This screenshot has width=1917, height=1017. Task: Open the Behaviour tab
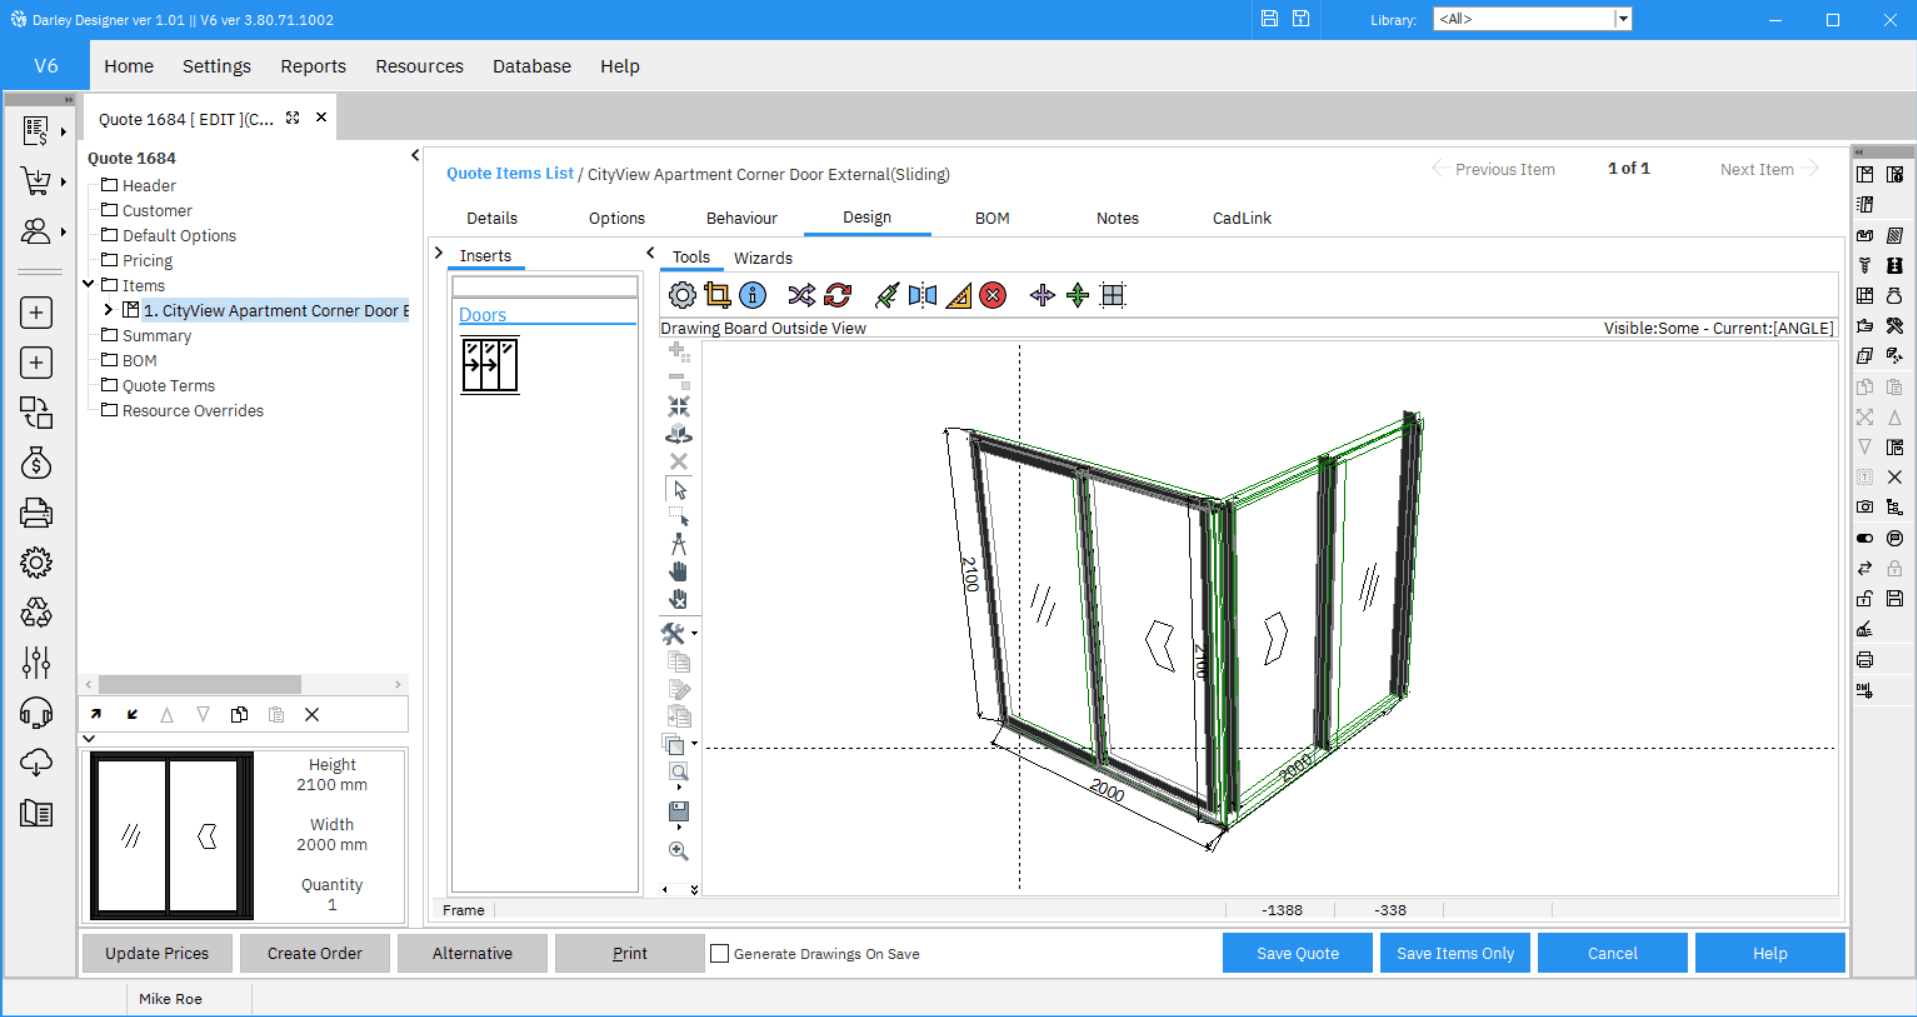[741, 218]
